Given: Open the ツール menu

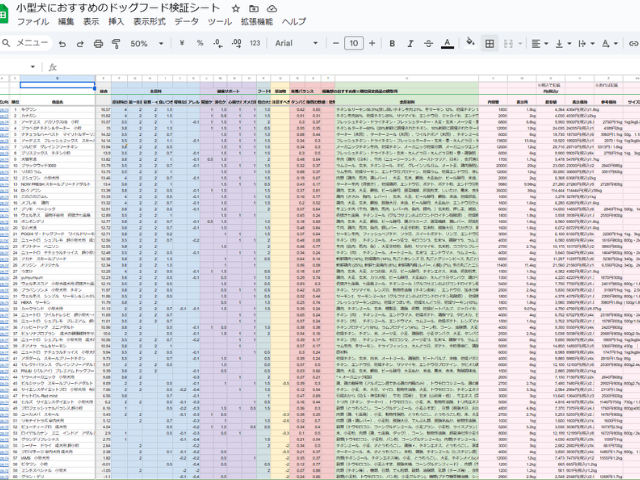Looking at the screenshot, I should point(220,22).
